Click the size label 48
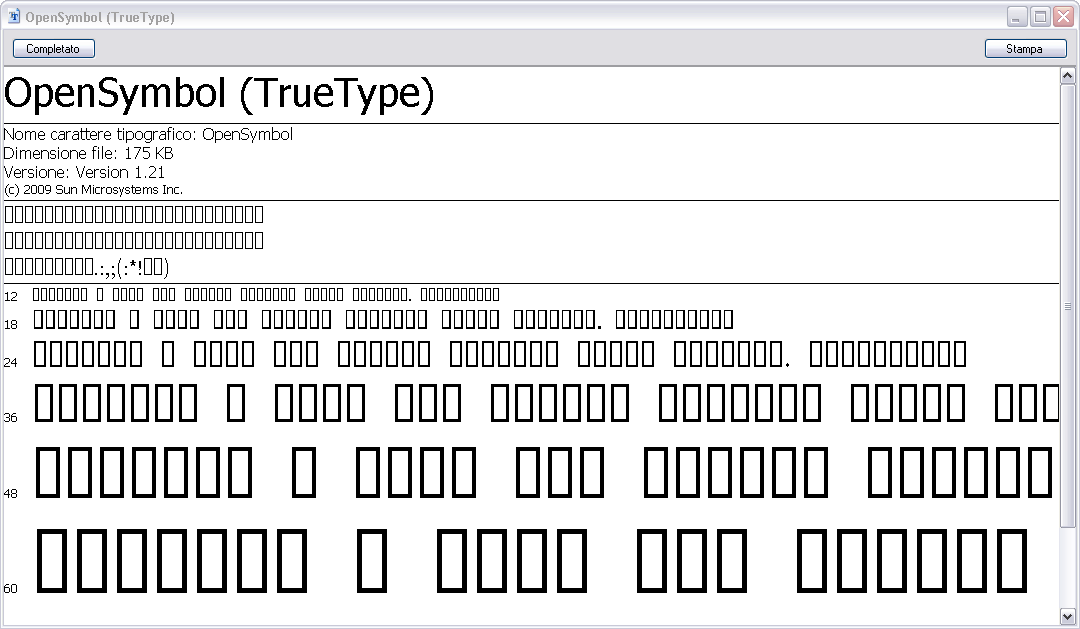Screen dimensions: 1080x629 click(10, 493)
